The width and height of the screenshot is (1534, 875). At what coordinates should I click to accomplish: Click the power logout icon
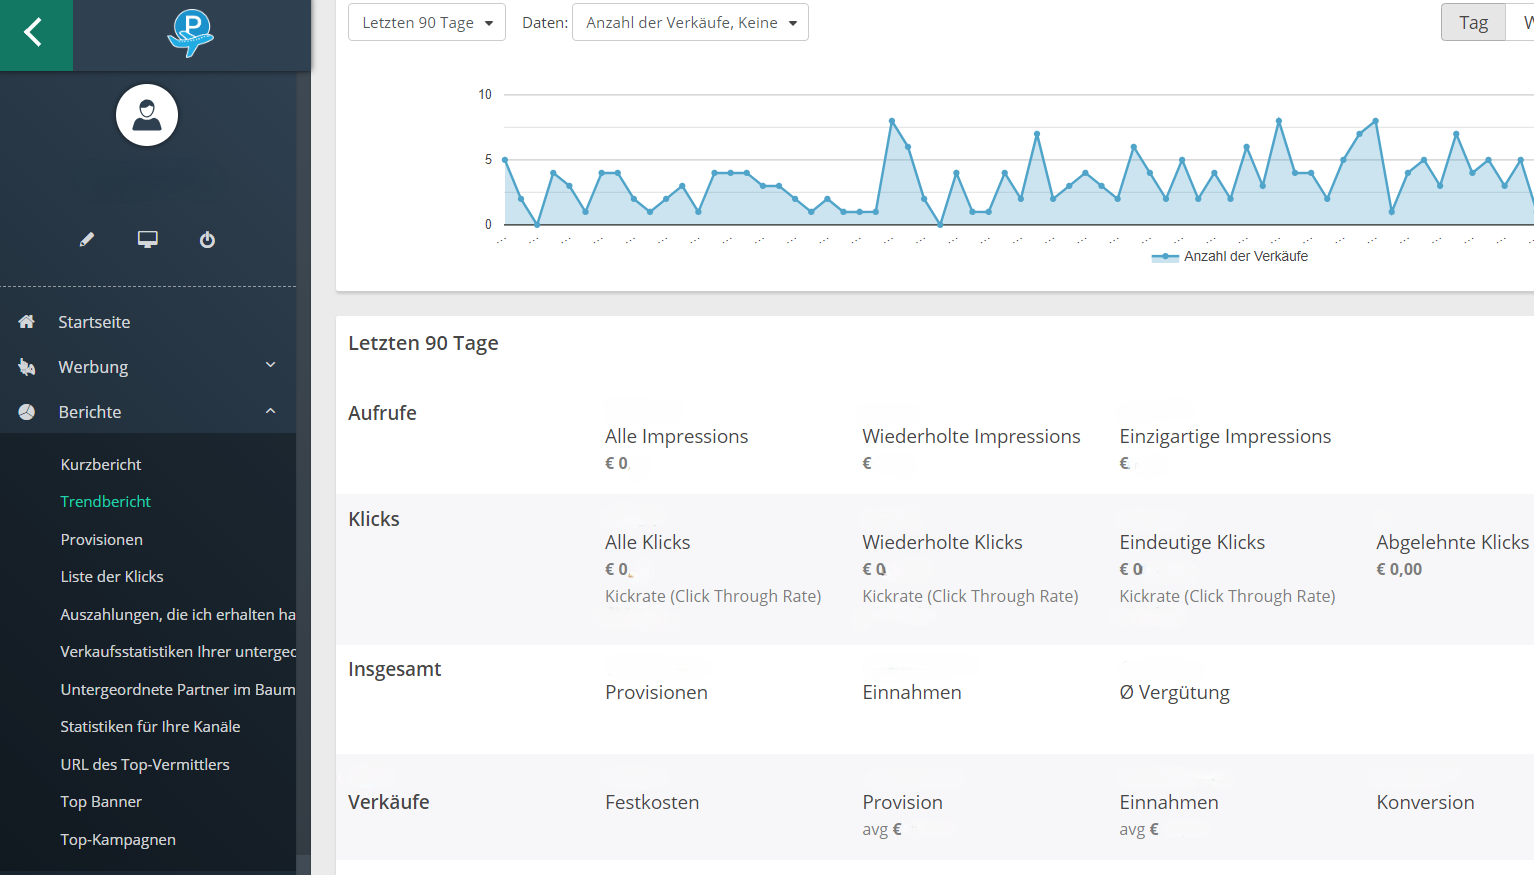pyautogui.click(x=207, y=239)
